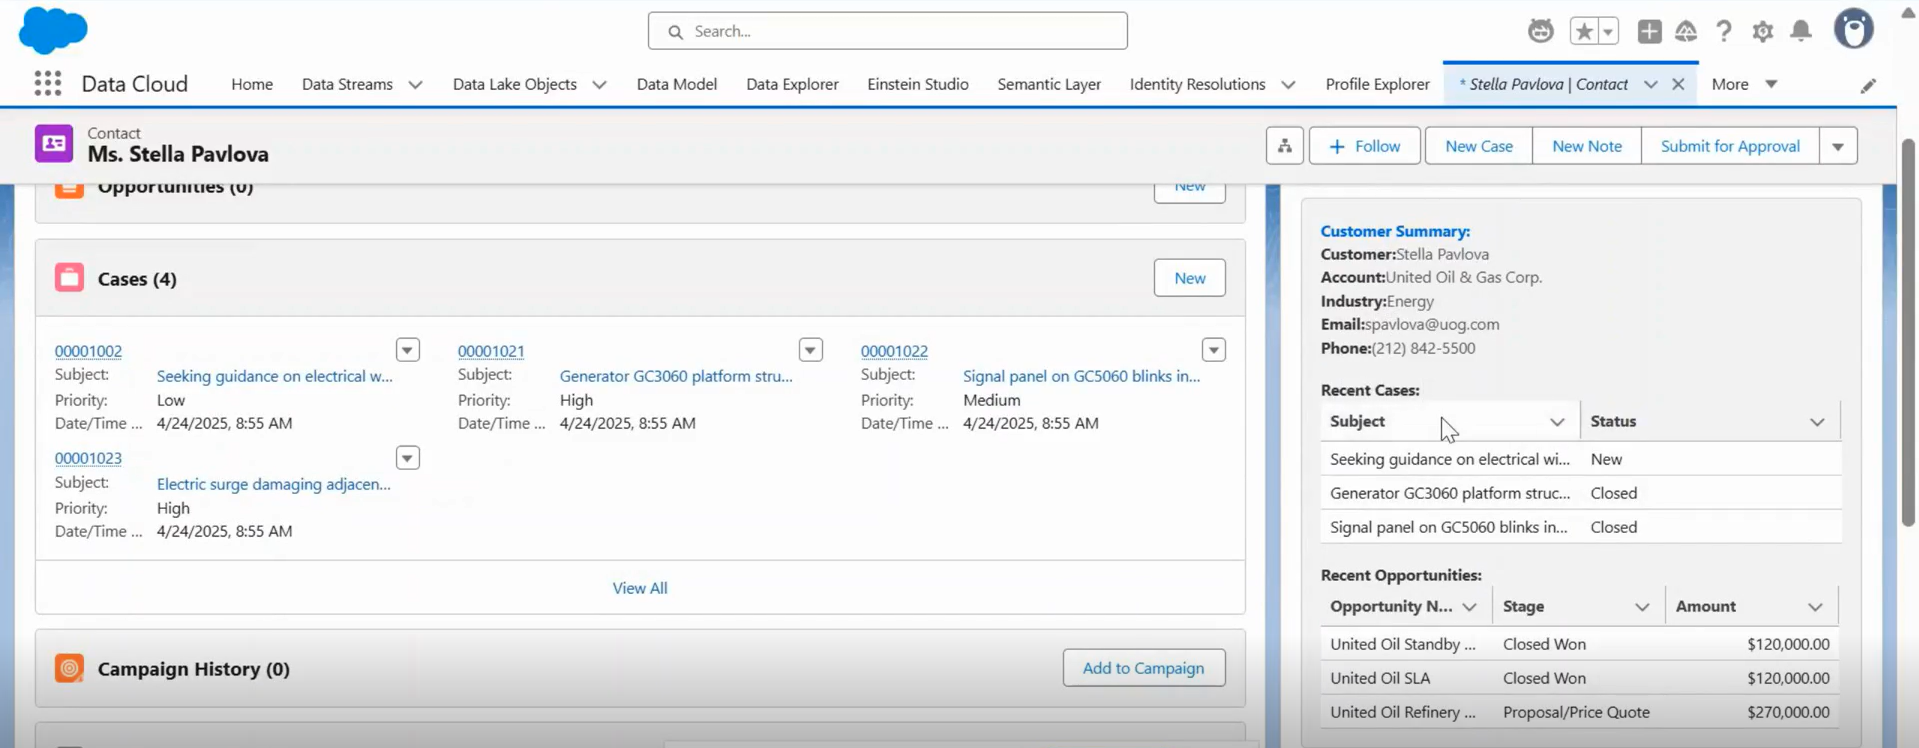Open the Setup gear icon
Image resolution: width=1919 pixels, height=748 pixels.
[1762, 31]
